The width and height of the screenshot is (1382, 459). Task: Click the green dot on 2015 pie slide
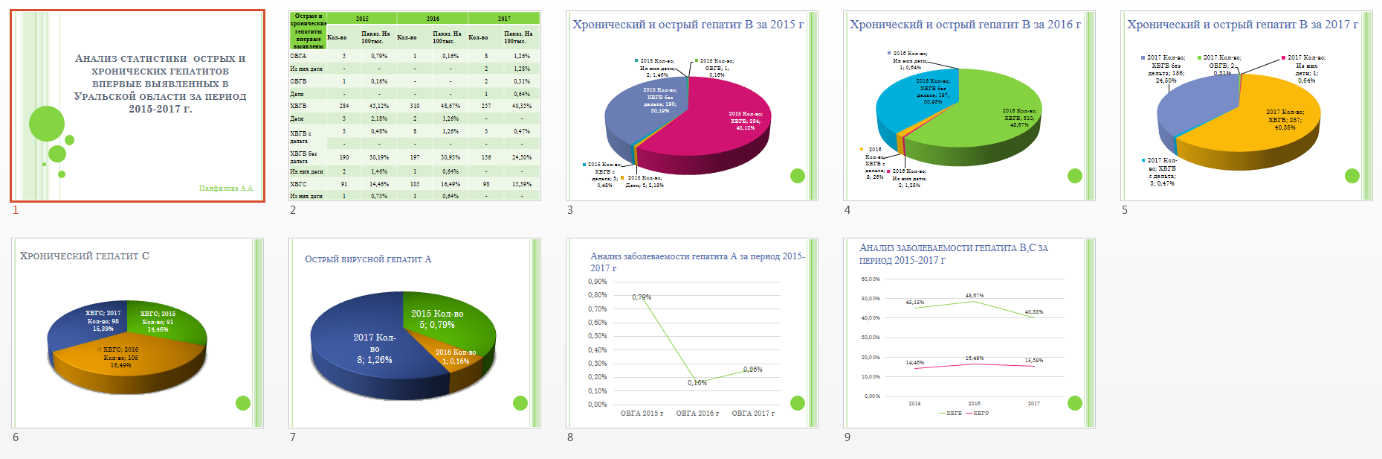(797, 176)
